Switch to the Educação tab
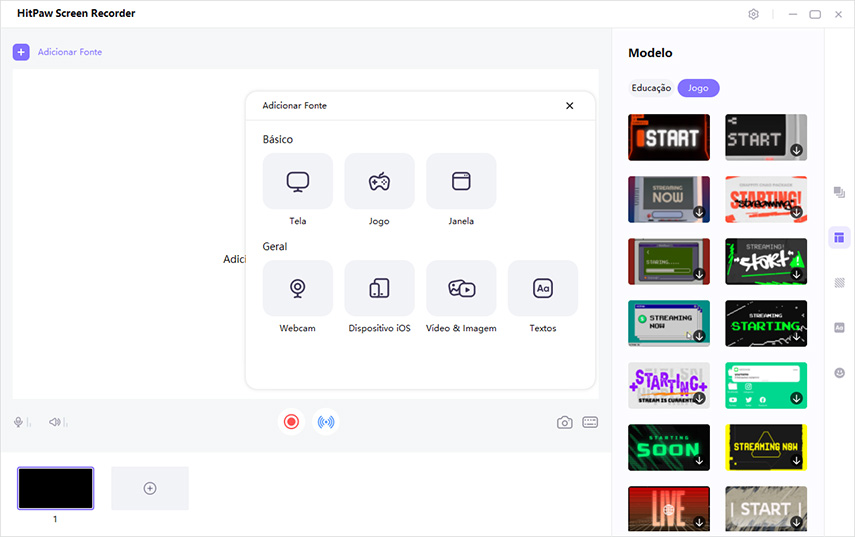855x537 pixels. pyautogui.click(x=651, y=88)
